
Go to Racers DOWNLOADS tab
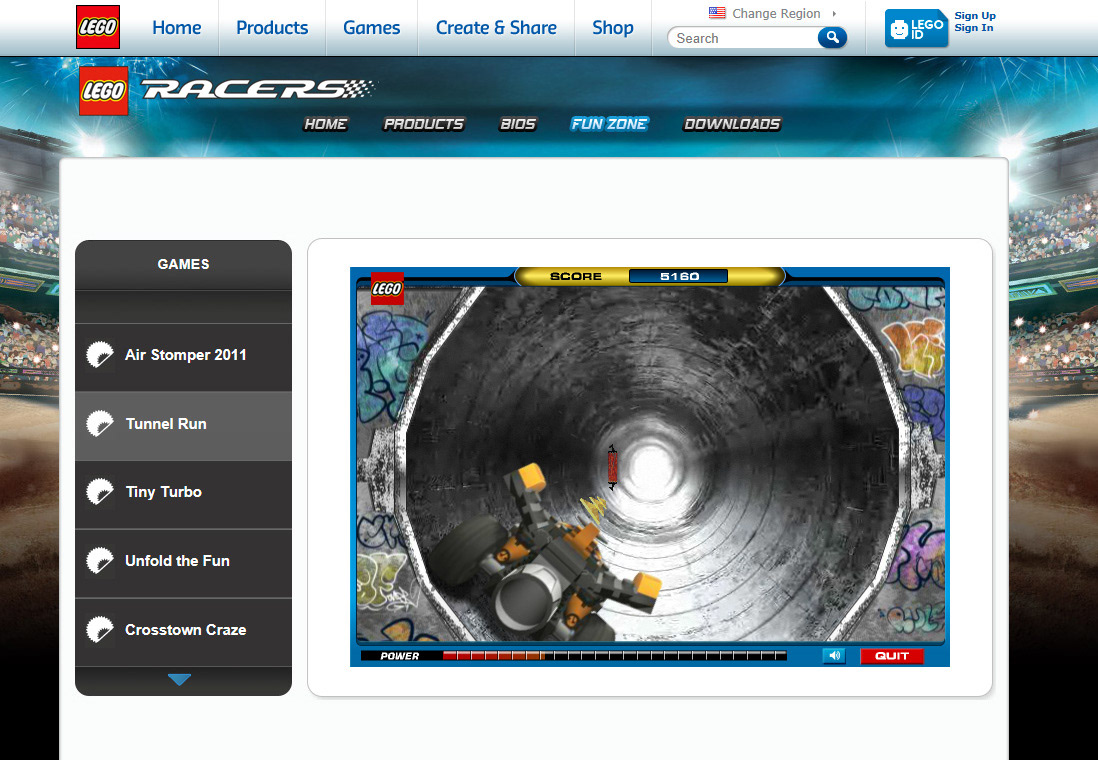(732, 124)
